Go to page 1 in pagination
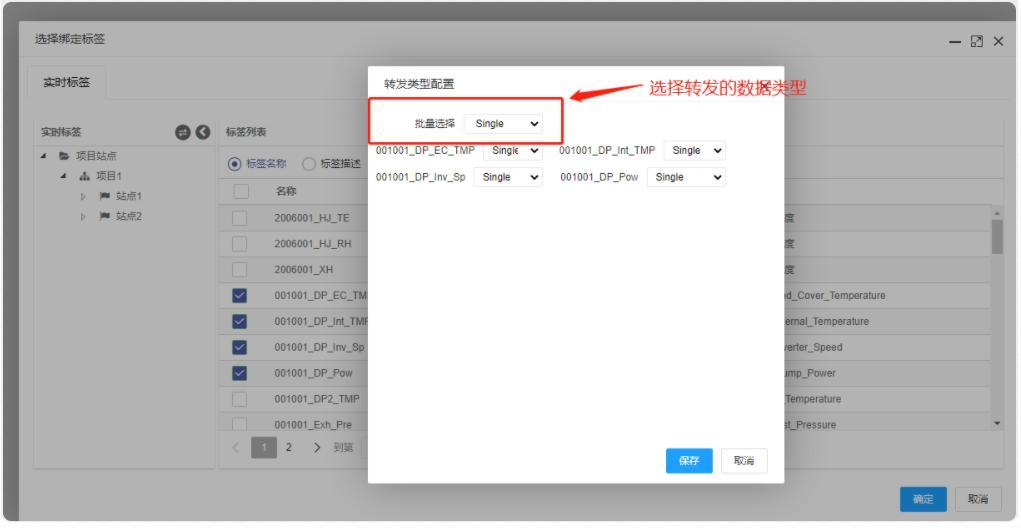Viewport: 1021px width, 528px height. 264,447
